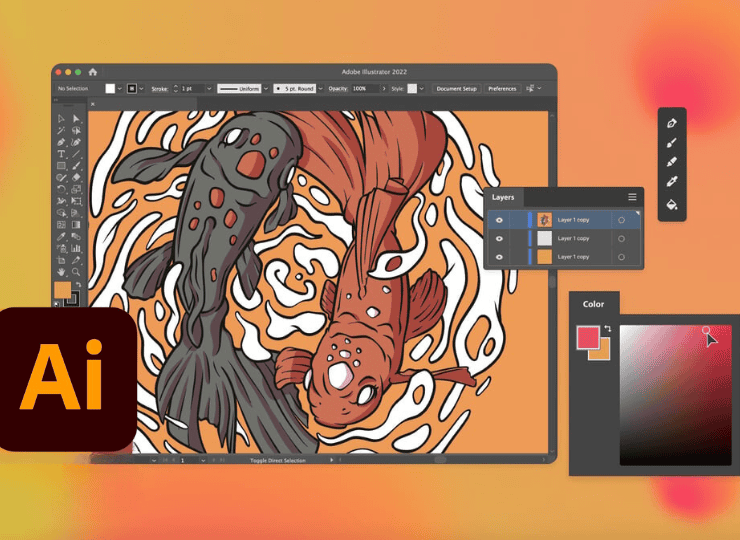Select the Gradient tool
740x540 pixels.
pyautogui.click(x=76, y=225)
